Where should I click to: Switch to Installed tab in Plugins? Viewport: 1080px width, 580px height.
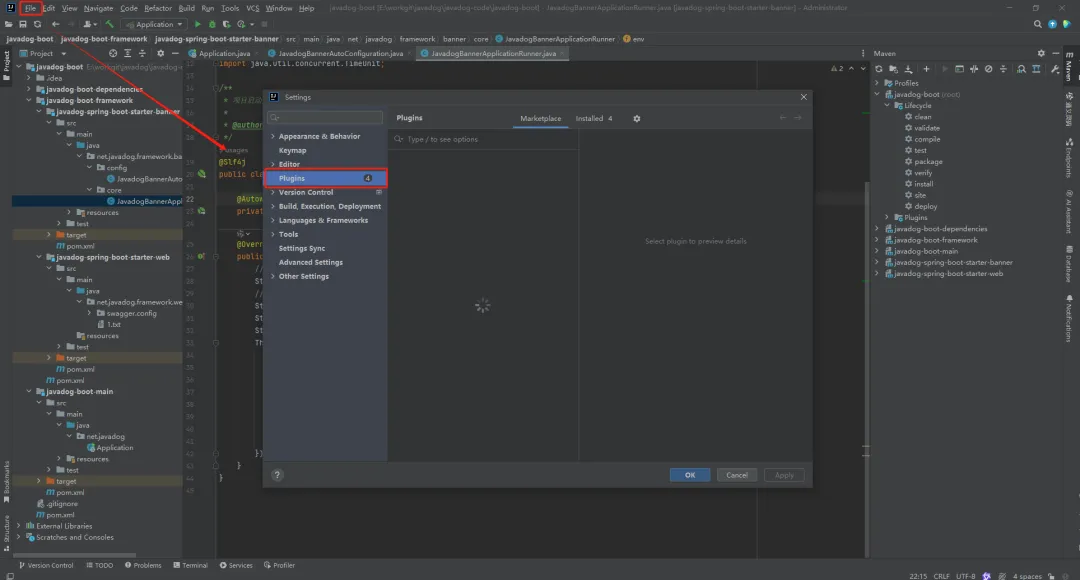tap(594, 118)
